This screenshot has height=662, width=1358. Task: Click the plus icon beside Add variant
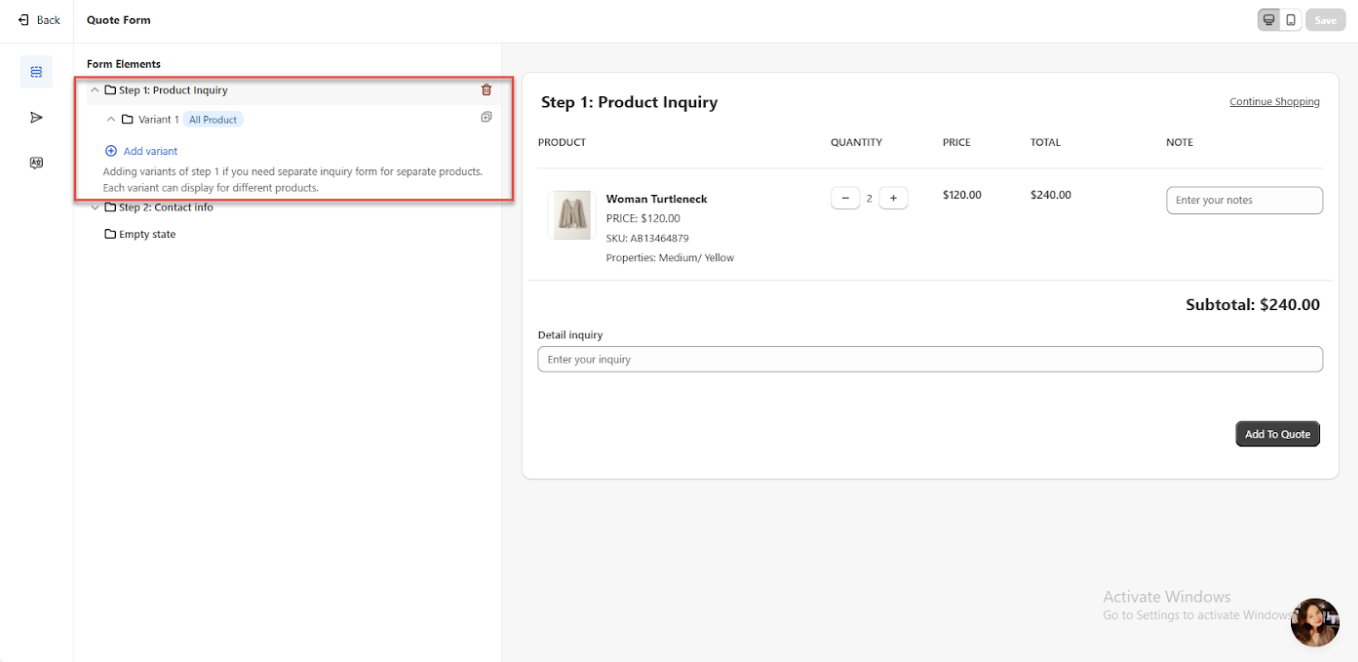point(111,151)
